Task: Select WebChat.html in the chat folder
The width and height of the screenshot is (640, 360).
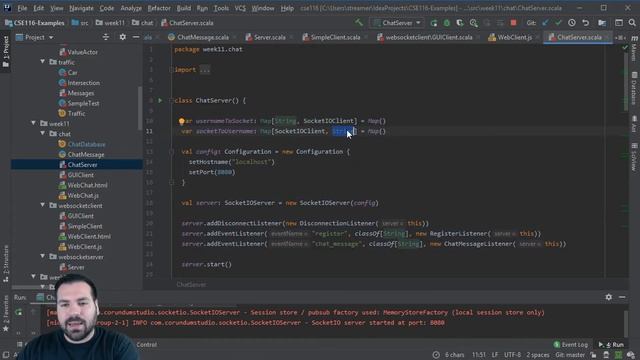Action: click(87, 185)
